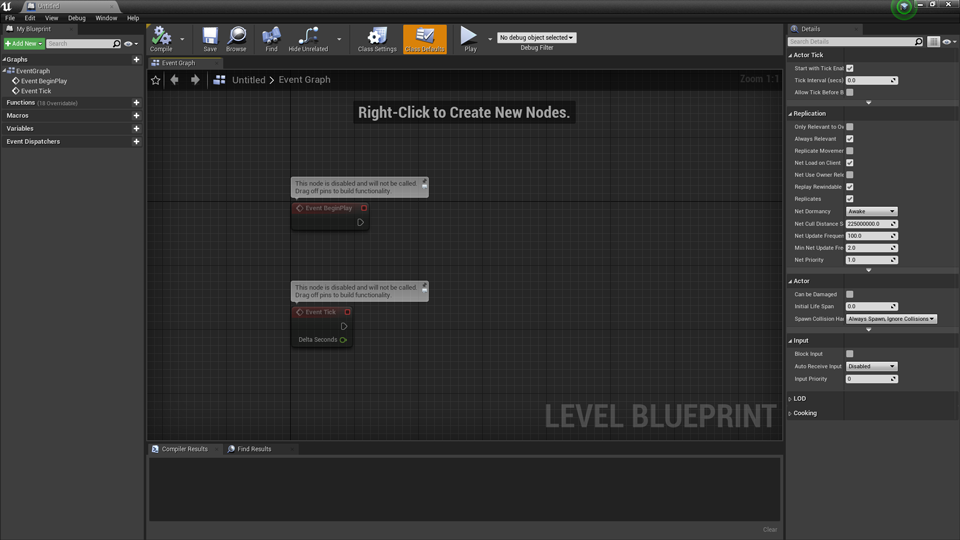Open My Blueprint view options eye dropdown

[130, 43]
